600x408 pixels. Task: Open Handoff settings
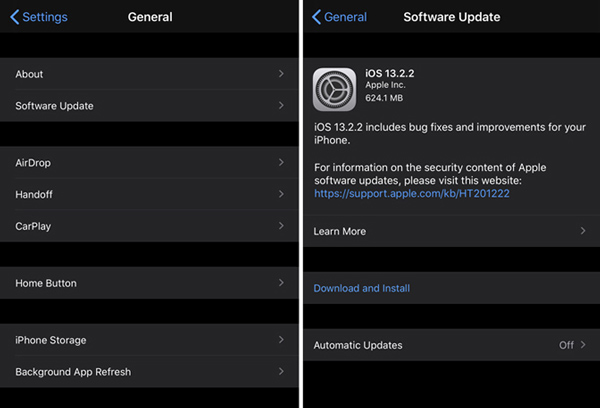(149, 194)
